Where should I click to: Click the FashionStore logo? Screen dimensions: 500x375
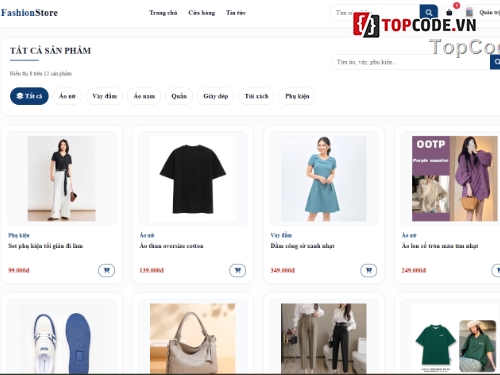click(x=29, y=13)
